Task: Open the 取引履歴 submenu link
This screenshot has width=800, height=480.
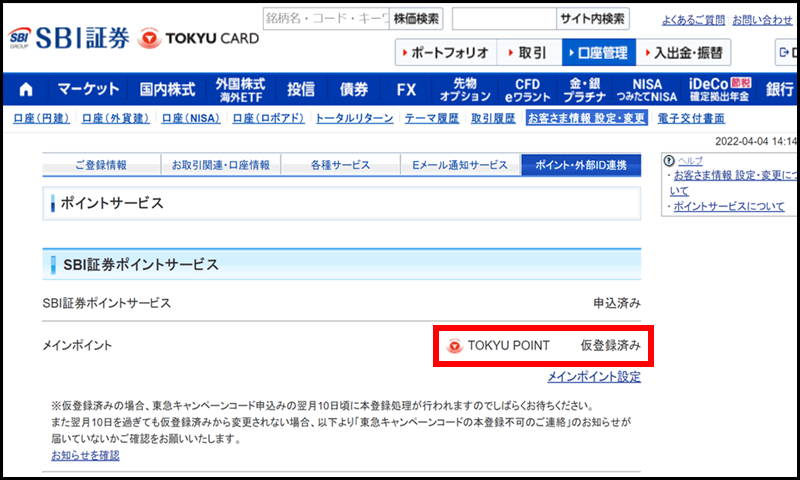Action: [493, 118]
